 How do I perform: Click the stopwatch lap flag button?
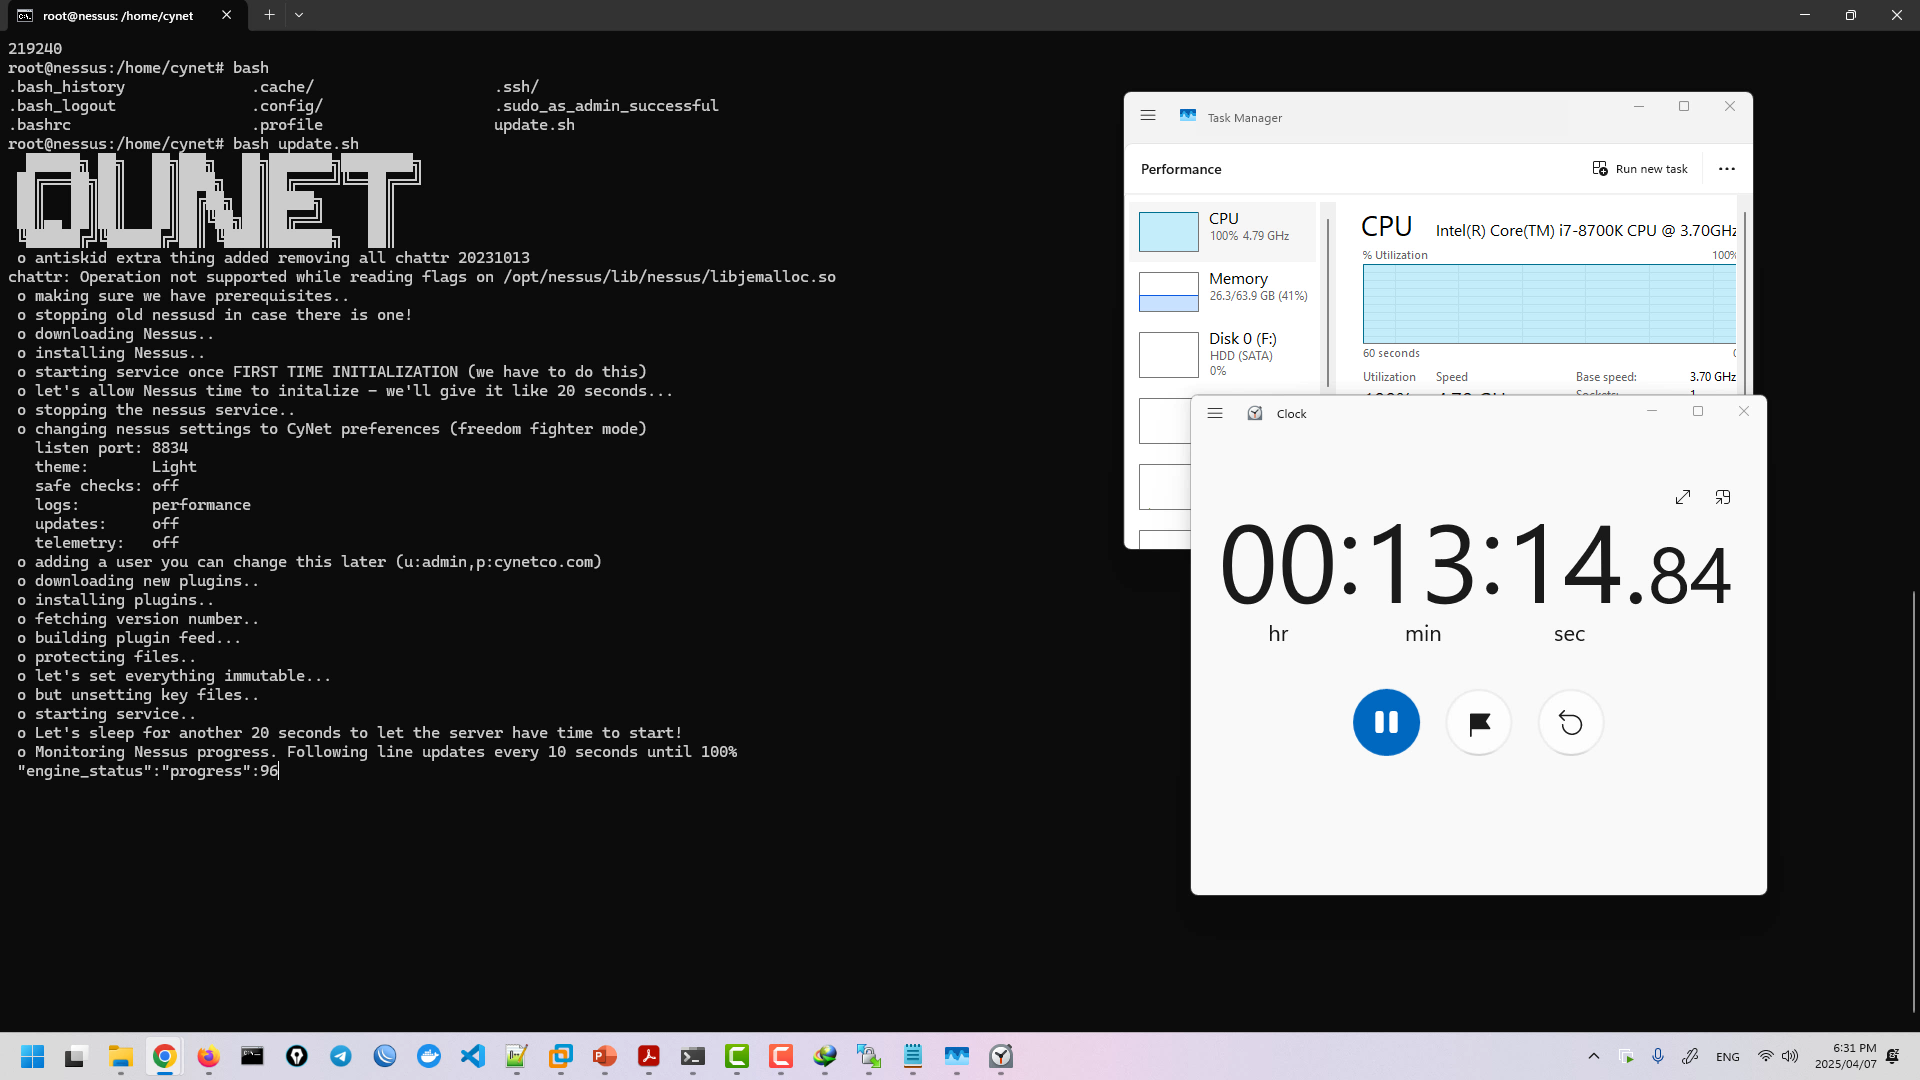tap(1479, 722)
